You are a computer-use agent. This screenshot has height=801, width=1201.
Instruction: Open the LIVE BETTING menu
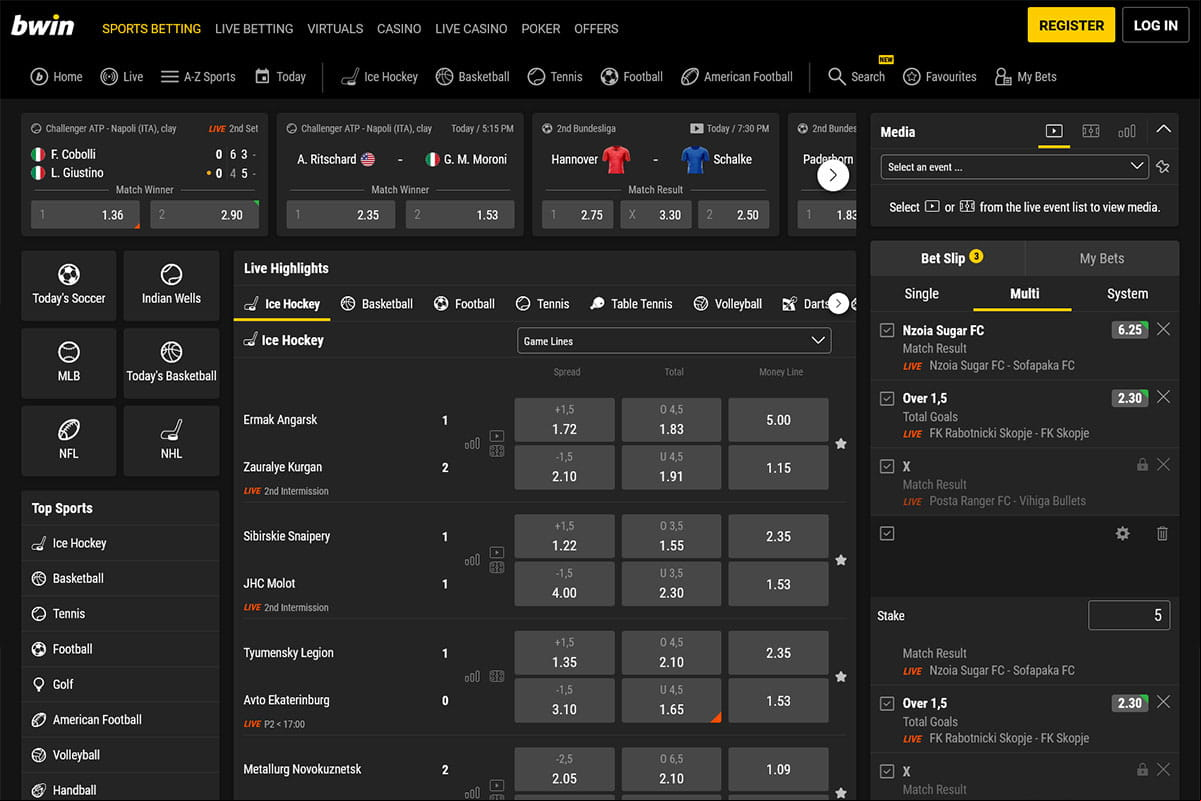(x=254, y=28)
